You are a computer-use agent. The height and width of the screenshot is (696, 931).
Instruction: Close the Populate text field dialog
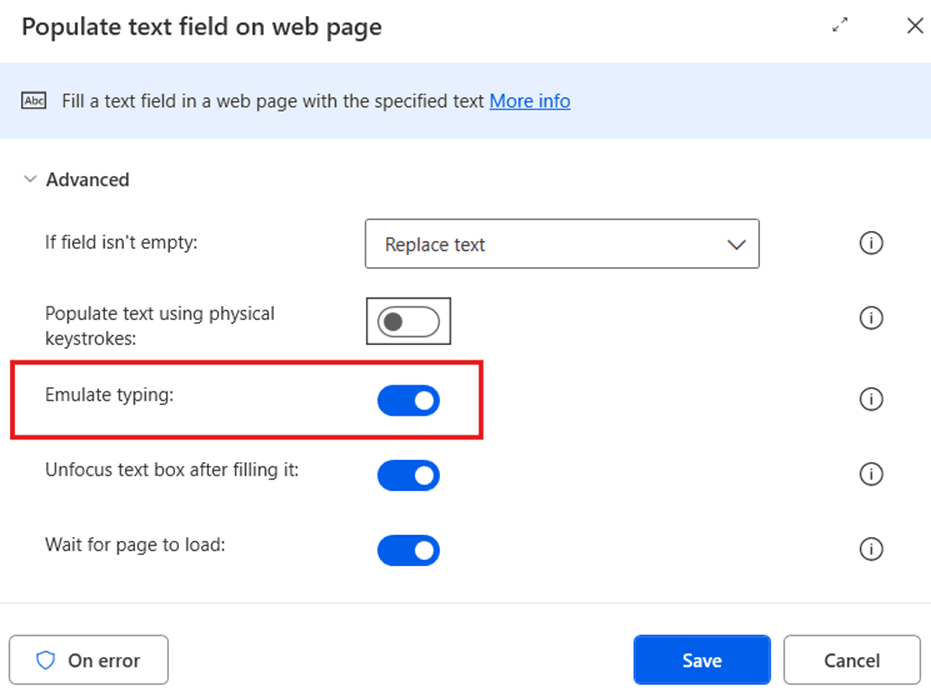tap(914, 26)
